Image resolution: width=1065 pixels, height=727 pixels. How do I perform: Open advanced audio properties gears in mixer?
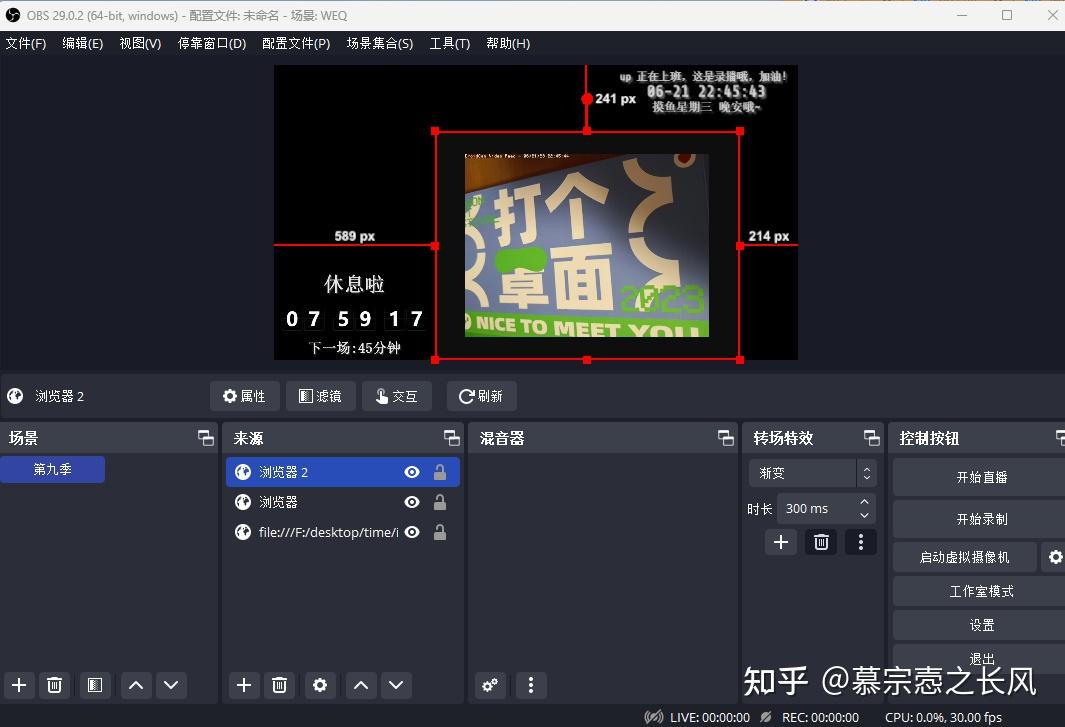(x=490, y=685)
